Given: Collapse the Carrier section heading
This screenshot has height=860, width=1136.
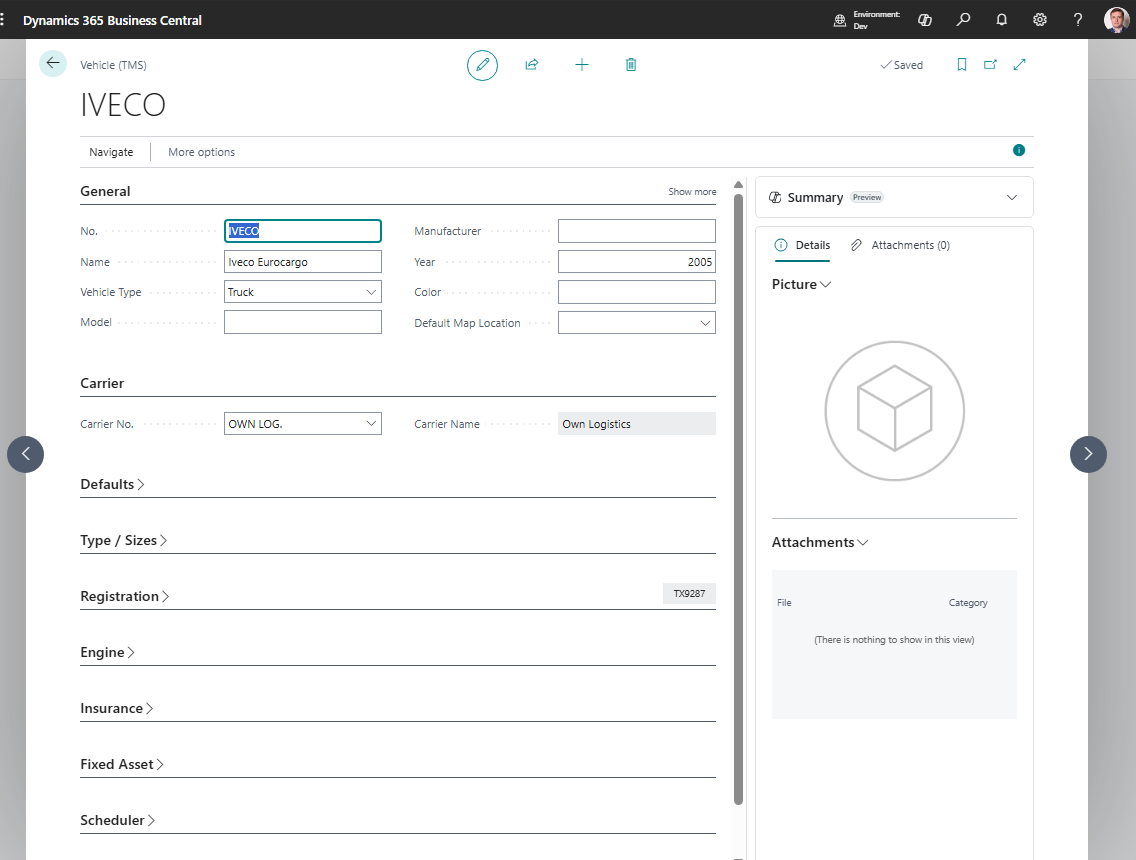Looking at the screenshot, I should tap(102, 383).
